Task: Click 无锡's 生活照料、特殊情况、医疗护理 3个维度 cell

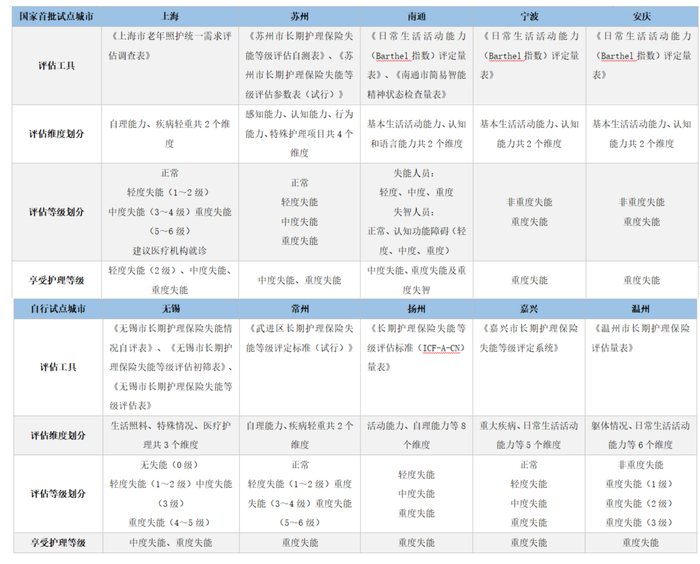Action: 171,435
